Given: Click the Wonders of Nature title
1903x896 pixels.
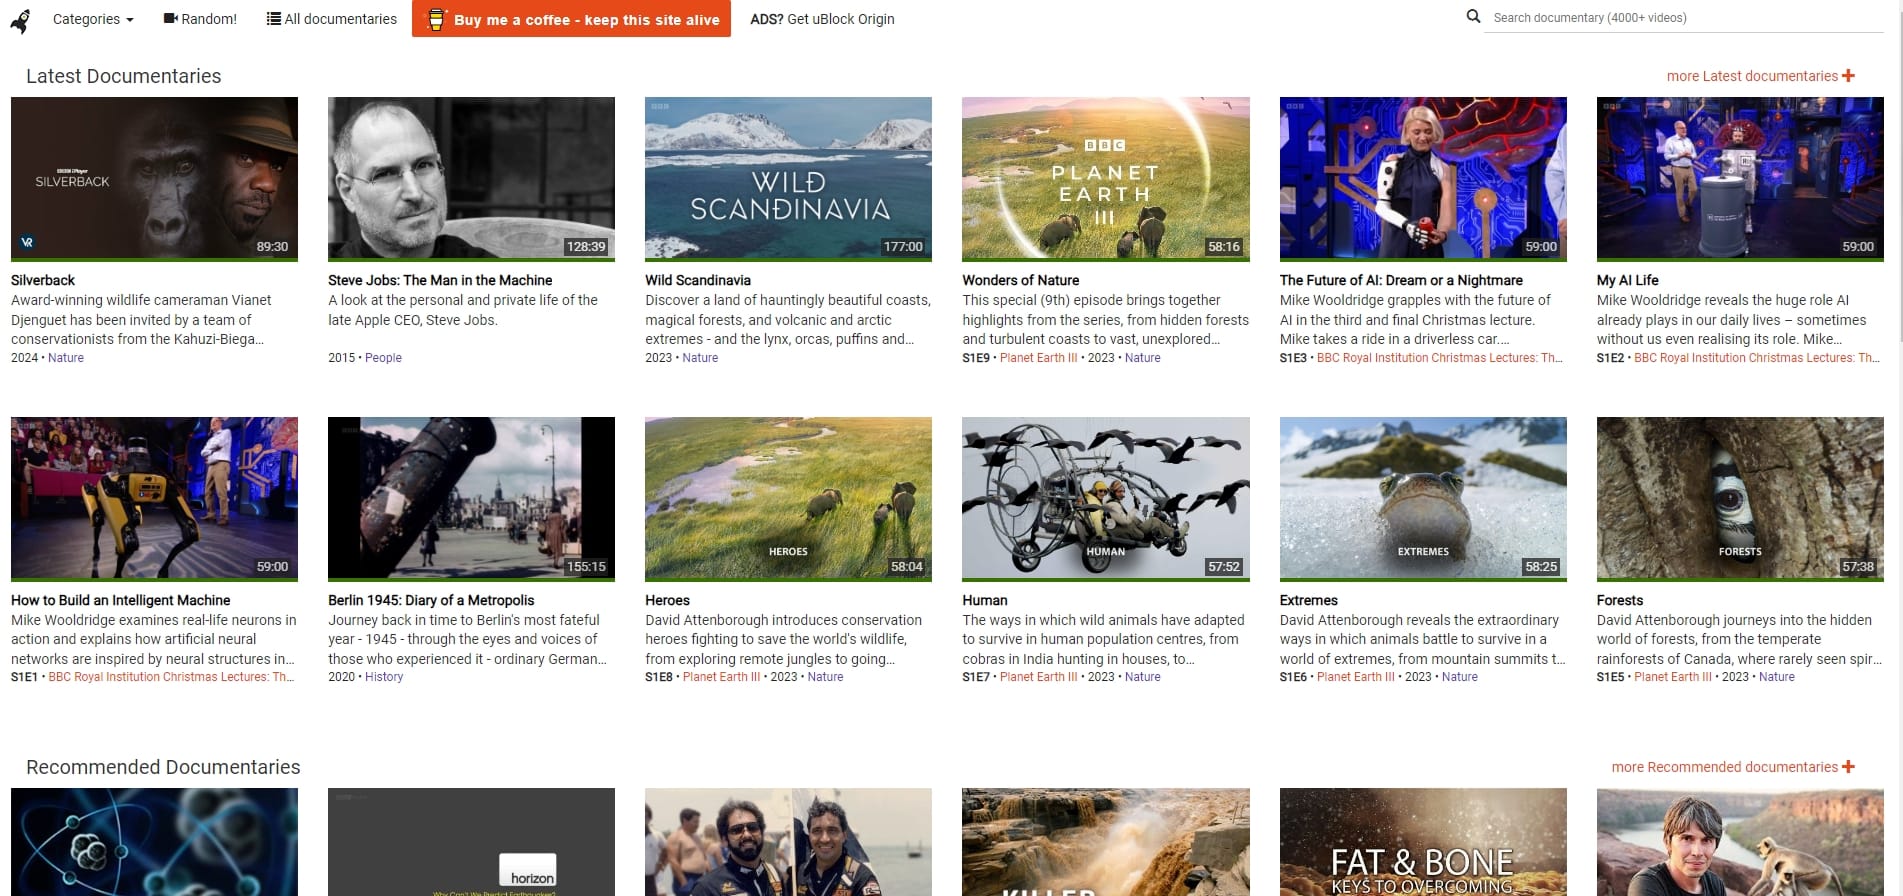Looking at the screenshot, I should point(1020,280).
